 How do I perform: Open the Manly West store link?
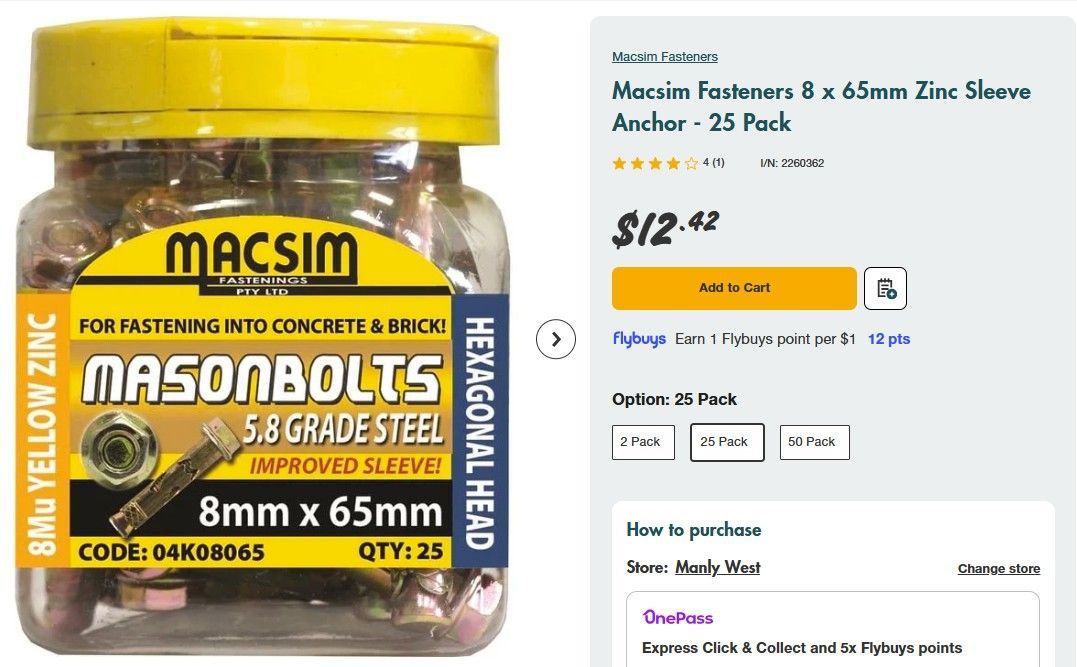[717, 567]
